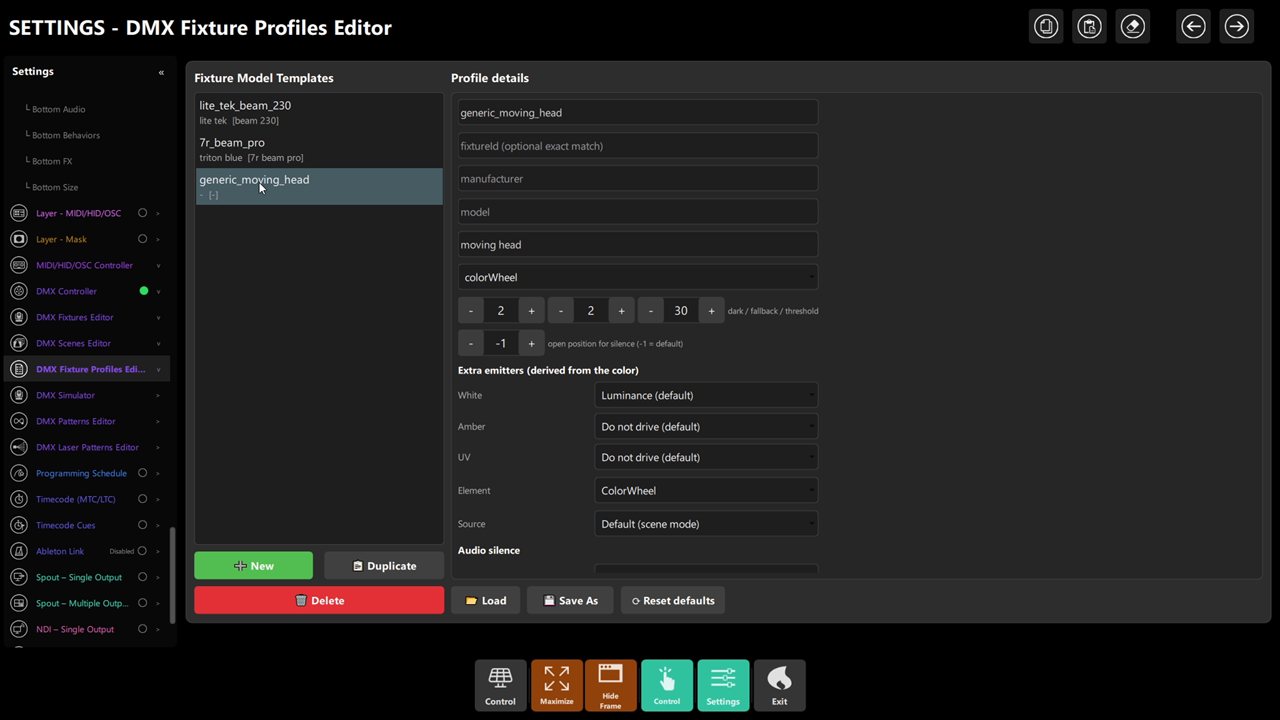
Task: Toggle the Layer - MIDI/HID/OSC enable circle
Action: point(142,213)
